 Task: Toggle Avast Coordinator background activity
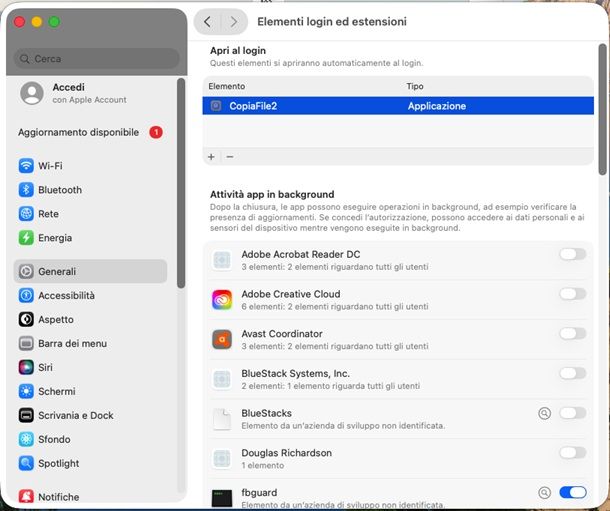[x=573, y=334]
